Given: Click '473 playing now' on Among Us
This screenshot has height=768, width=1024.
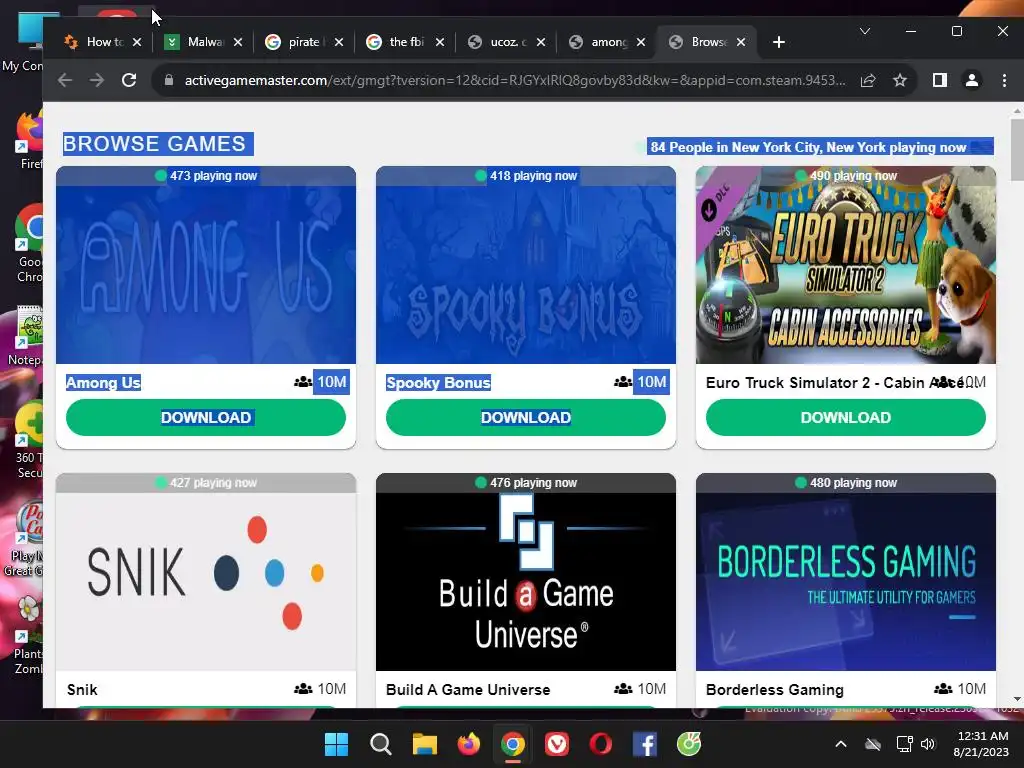Looking at the screenshot, I should pos(206,176).
